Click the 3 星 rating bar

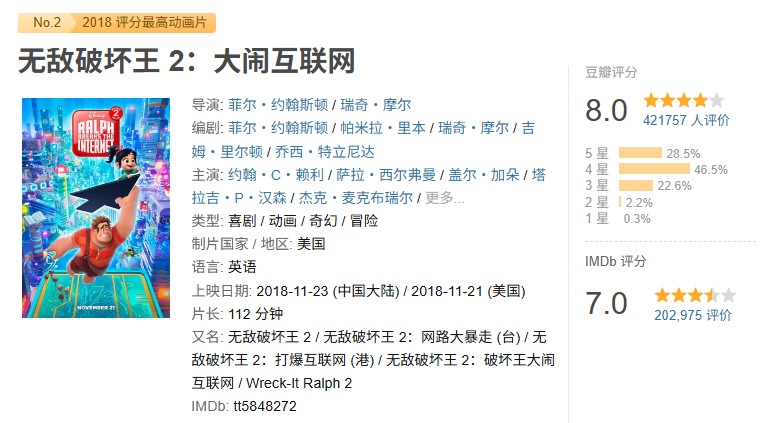click(x=636, y=185)
